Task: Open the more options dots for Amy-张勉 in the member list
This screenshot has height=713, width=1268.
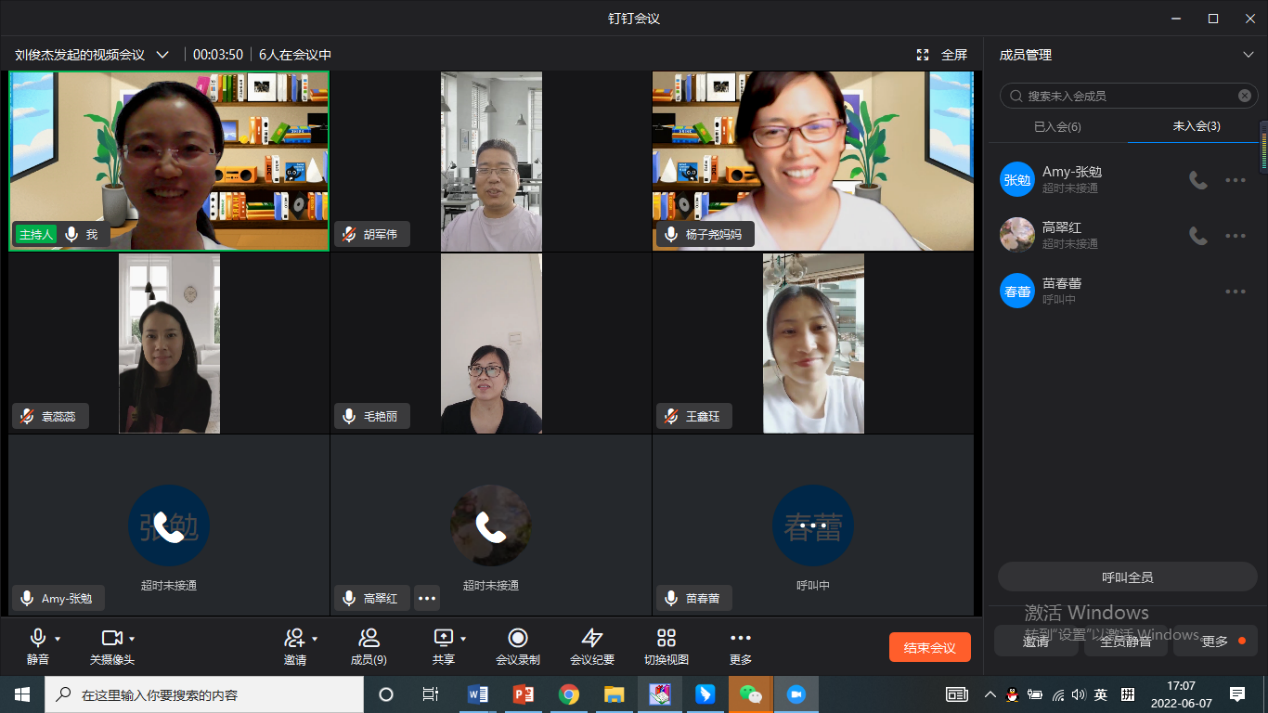Action: tap(1236, 180)
